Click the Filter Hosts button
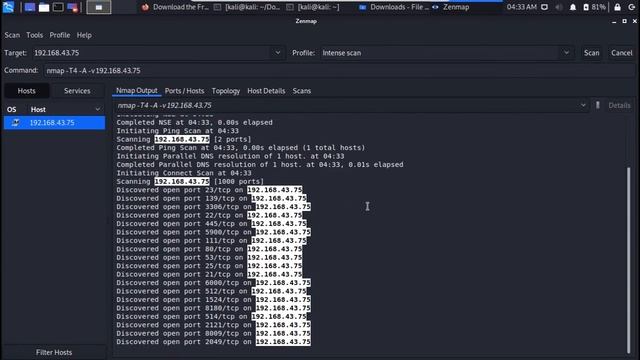The image size is (640, 360). (x=54, y=352)
